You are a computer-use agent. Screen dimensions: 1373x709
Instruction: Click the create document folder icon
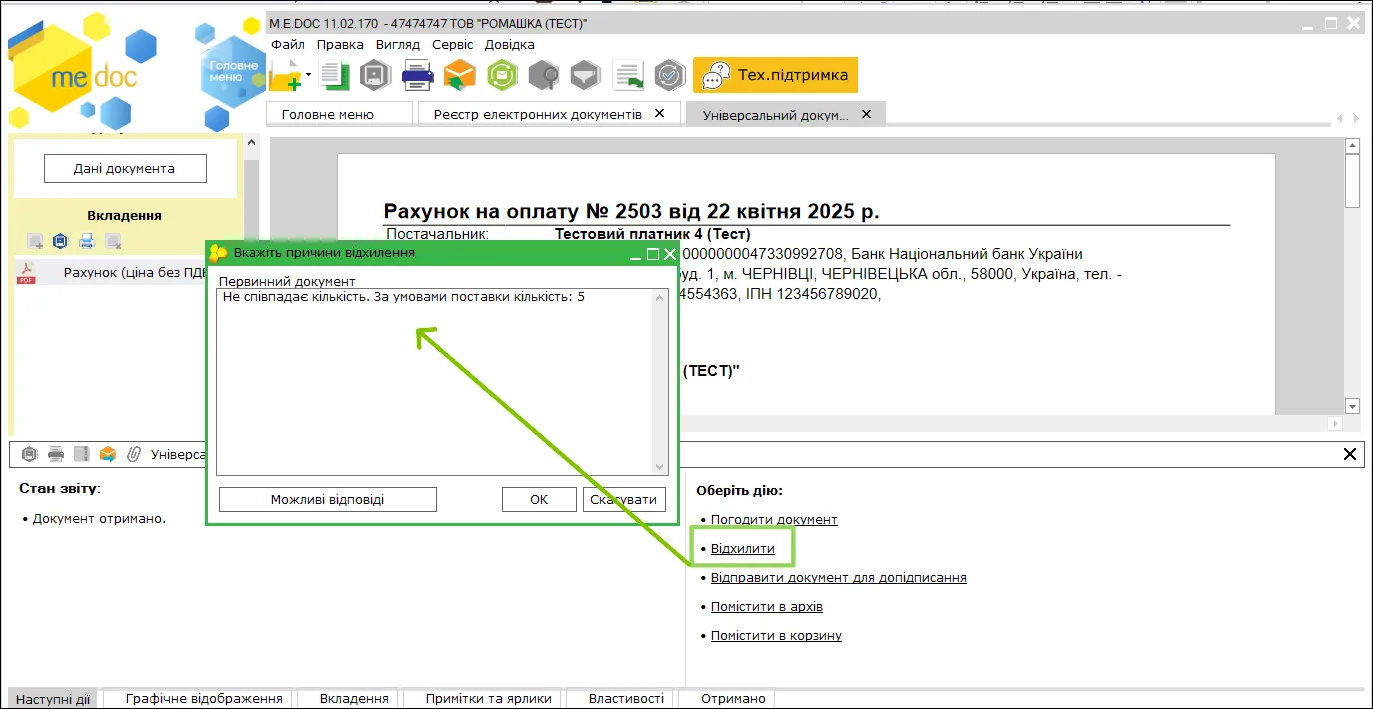click(285, 75)
